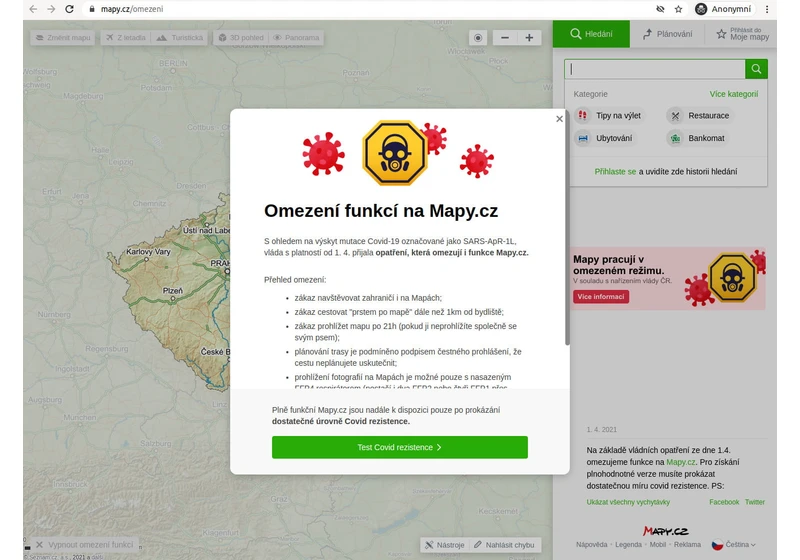Open the Více kategorií link
The image size is (800, 560).
(x=734, y=94)
